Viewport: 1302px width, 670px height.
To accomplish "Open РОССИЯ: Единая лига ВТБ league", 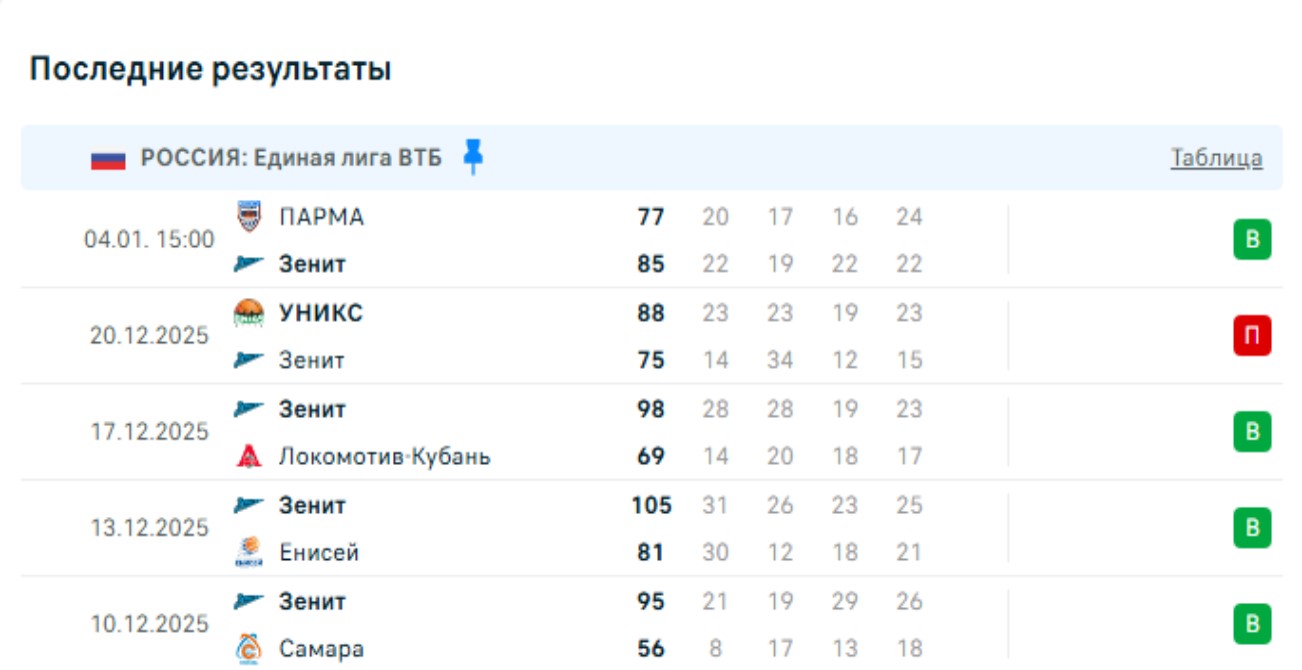I will (x=291, y=158).
